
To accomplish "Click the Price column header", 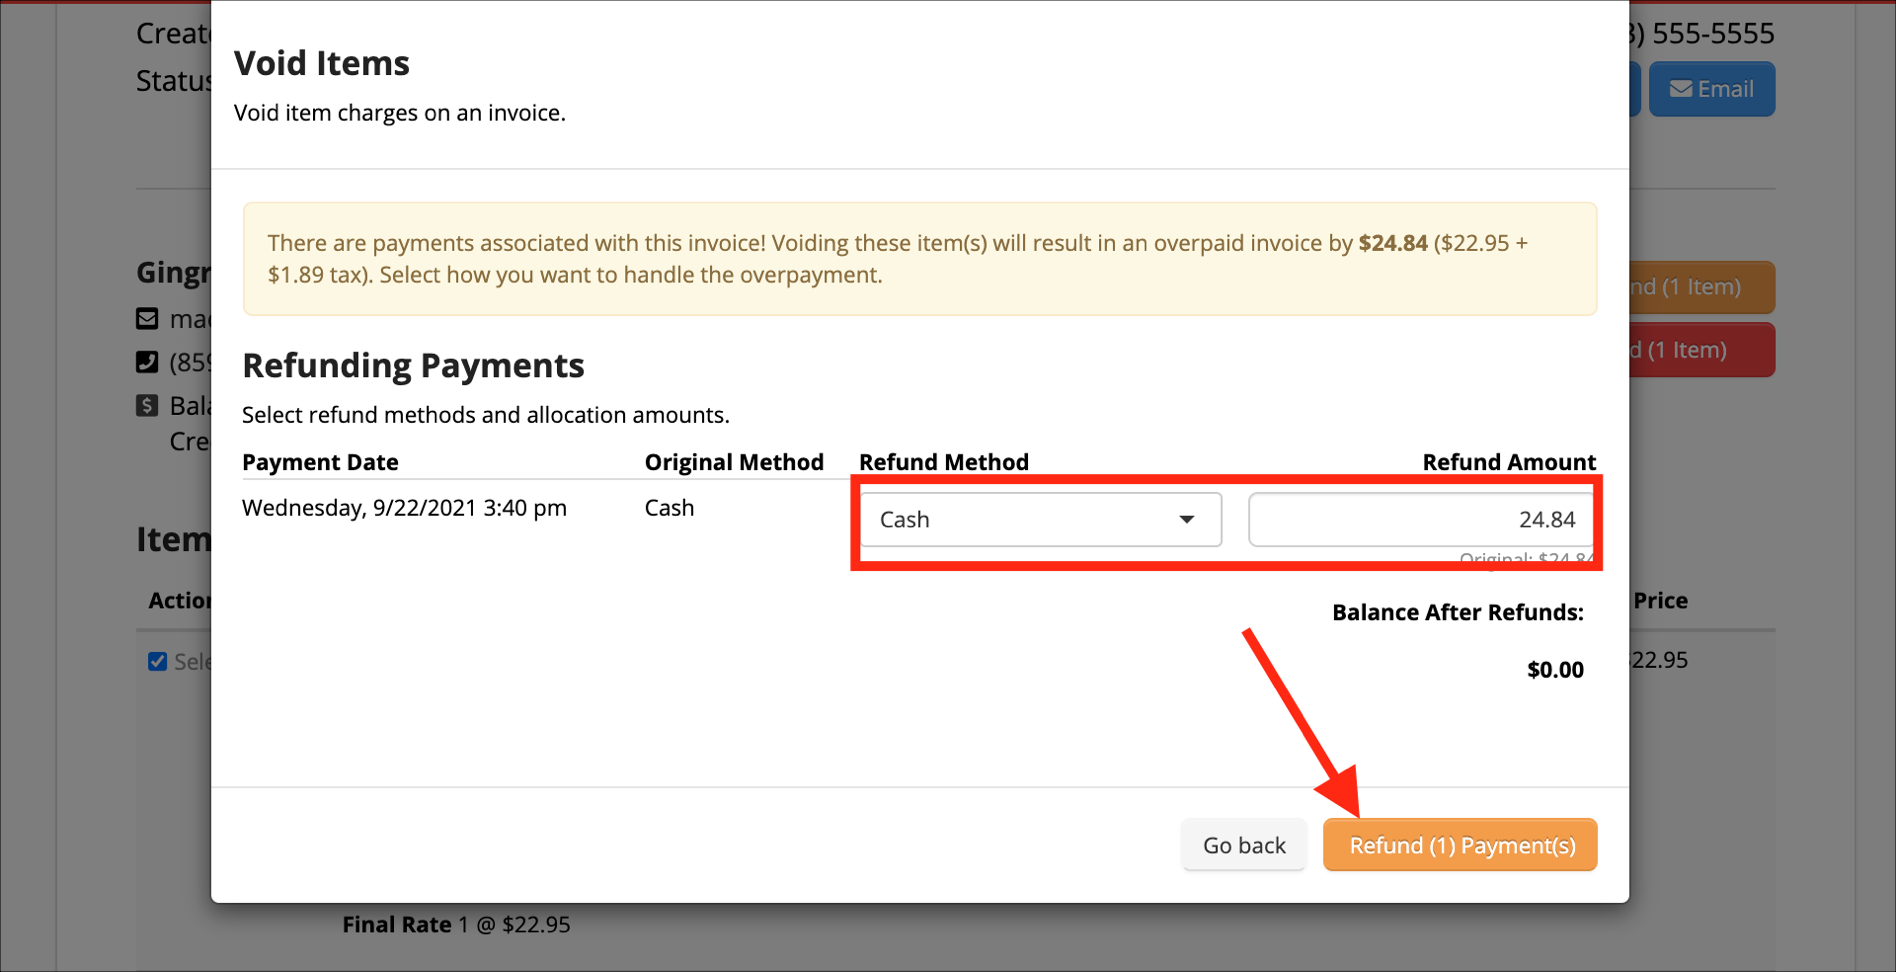I will pos(1660,600).
